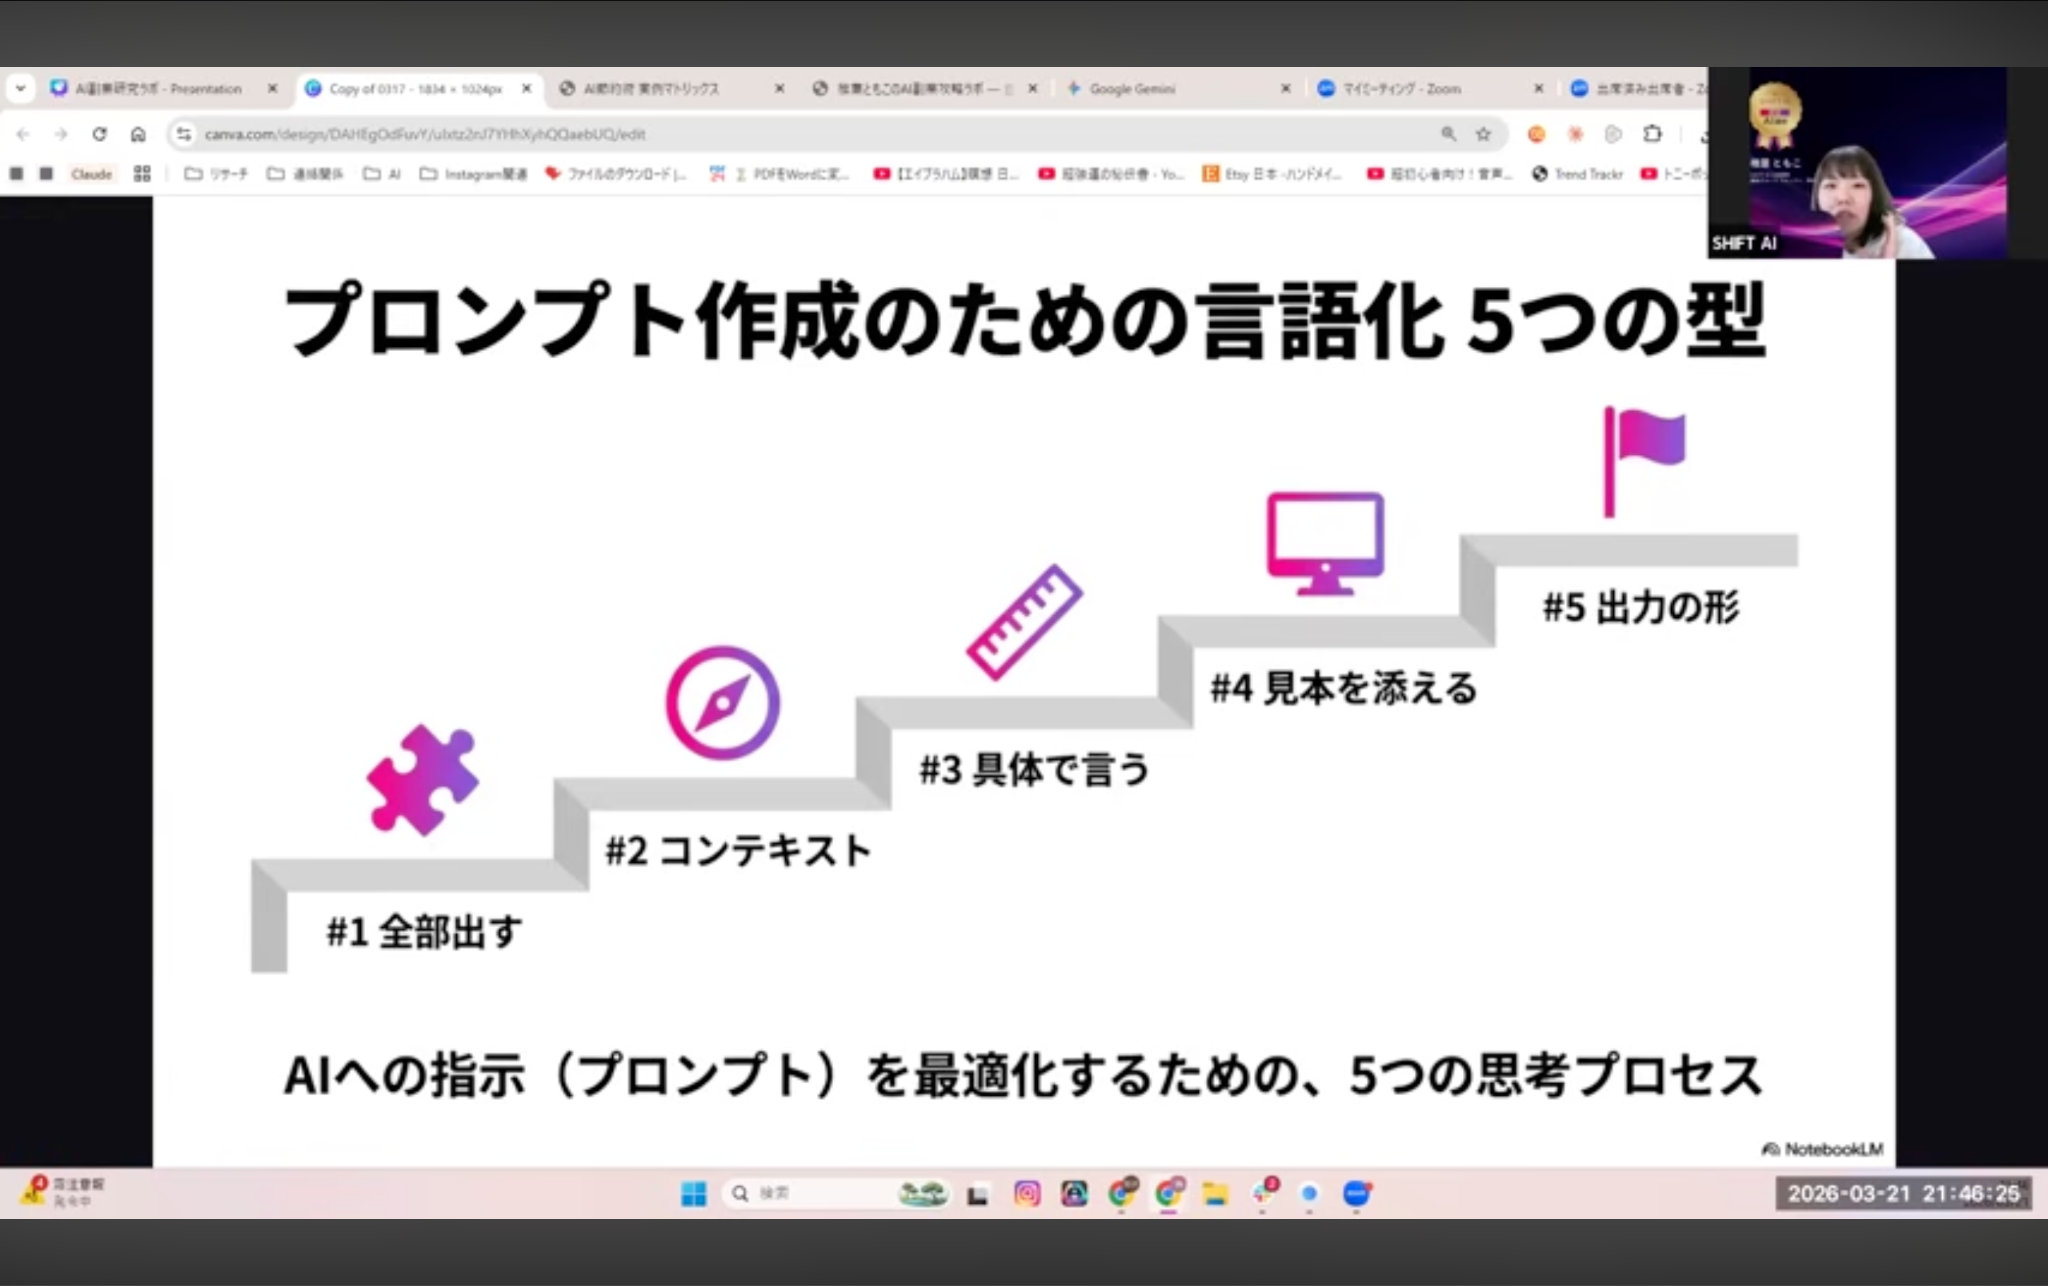Click the Windows Start button
2048x1286 pixels.
[x=693, y=1193]
